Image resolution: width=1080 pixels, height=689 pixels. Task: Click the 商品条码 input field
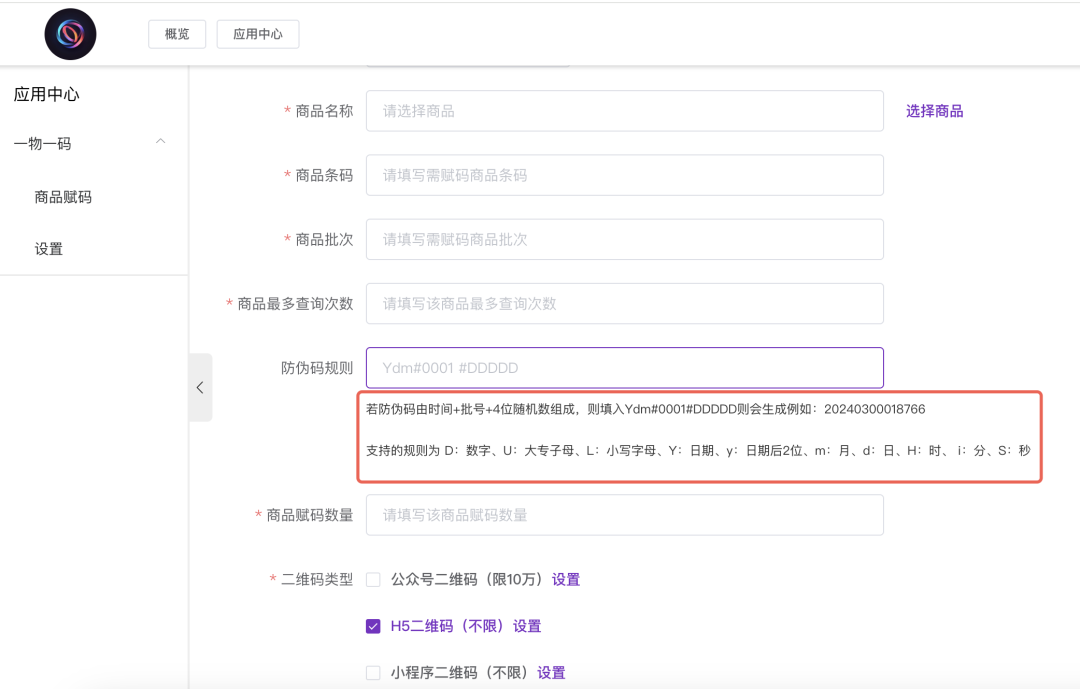(624, 175)
